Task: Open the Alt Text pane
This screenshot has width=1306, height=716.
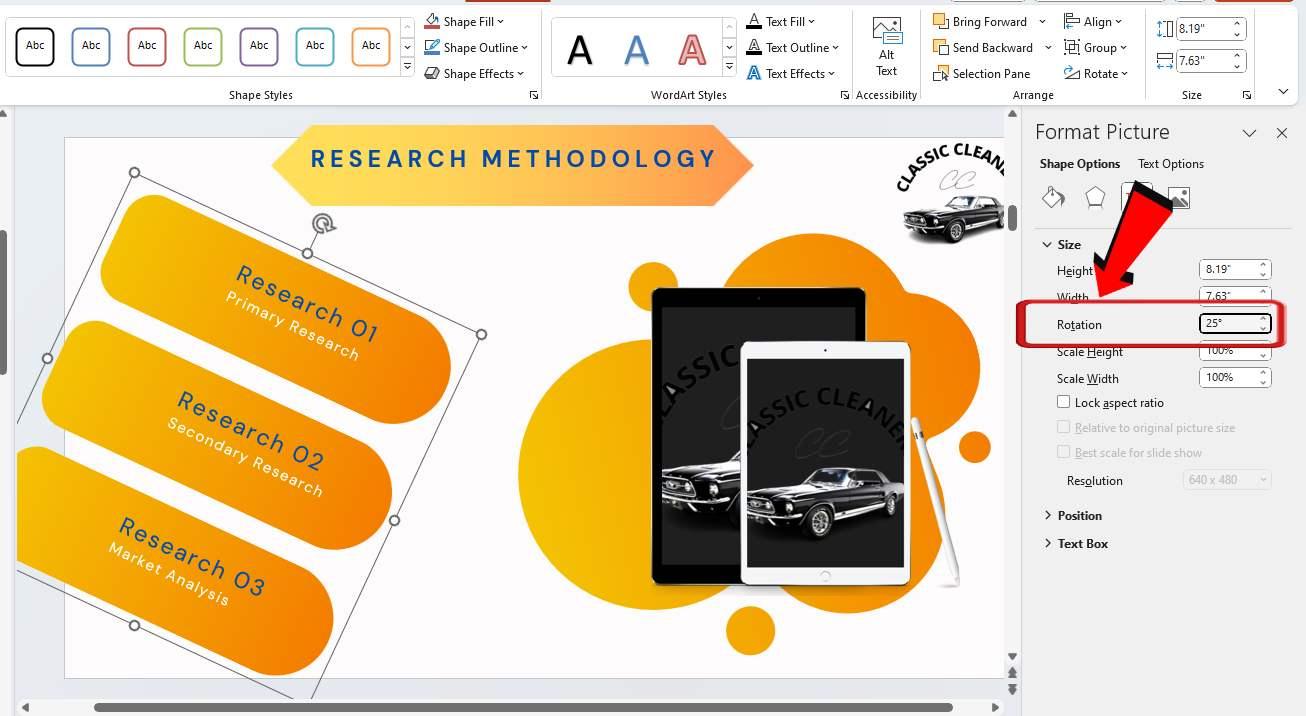Action: coord(886,47)
